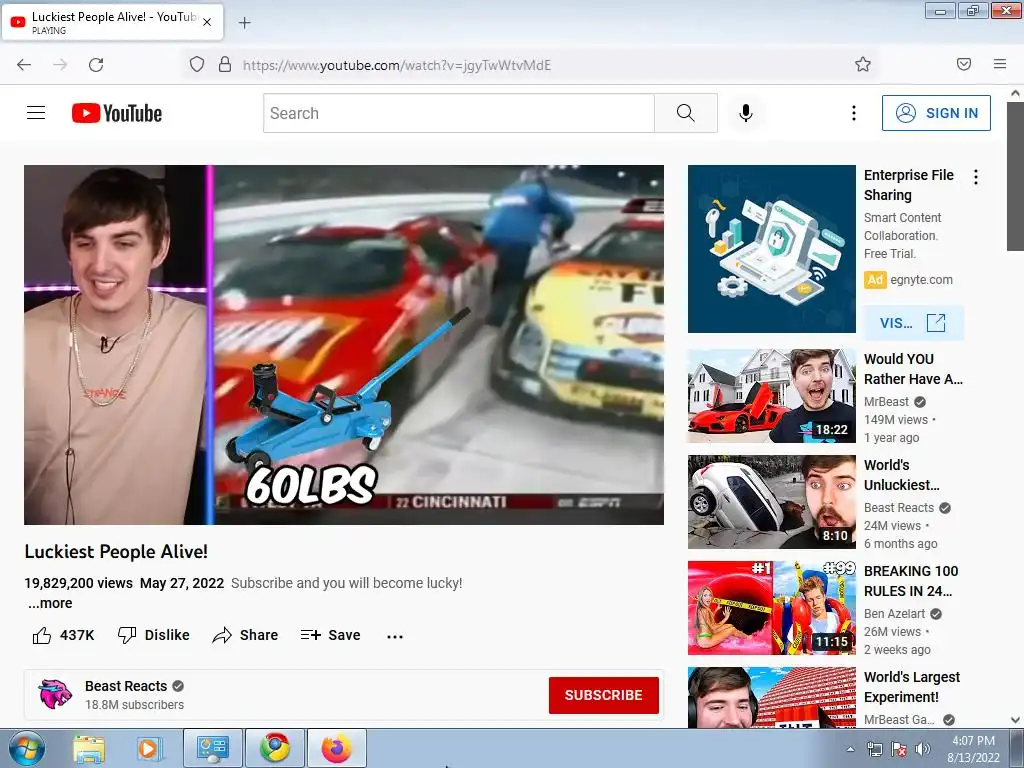Open the tracking protection shield icon
The width and height of the screenshot is (1024, 768).
pyautogui.click(x=197, y=64)
